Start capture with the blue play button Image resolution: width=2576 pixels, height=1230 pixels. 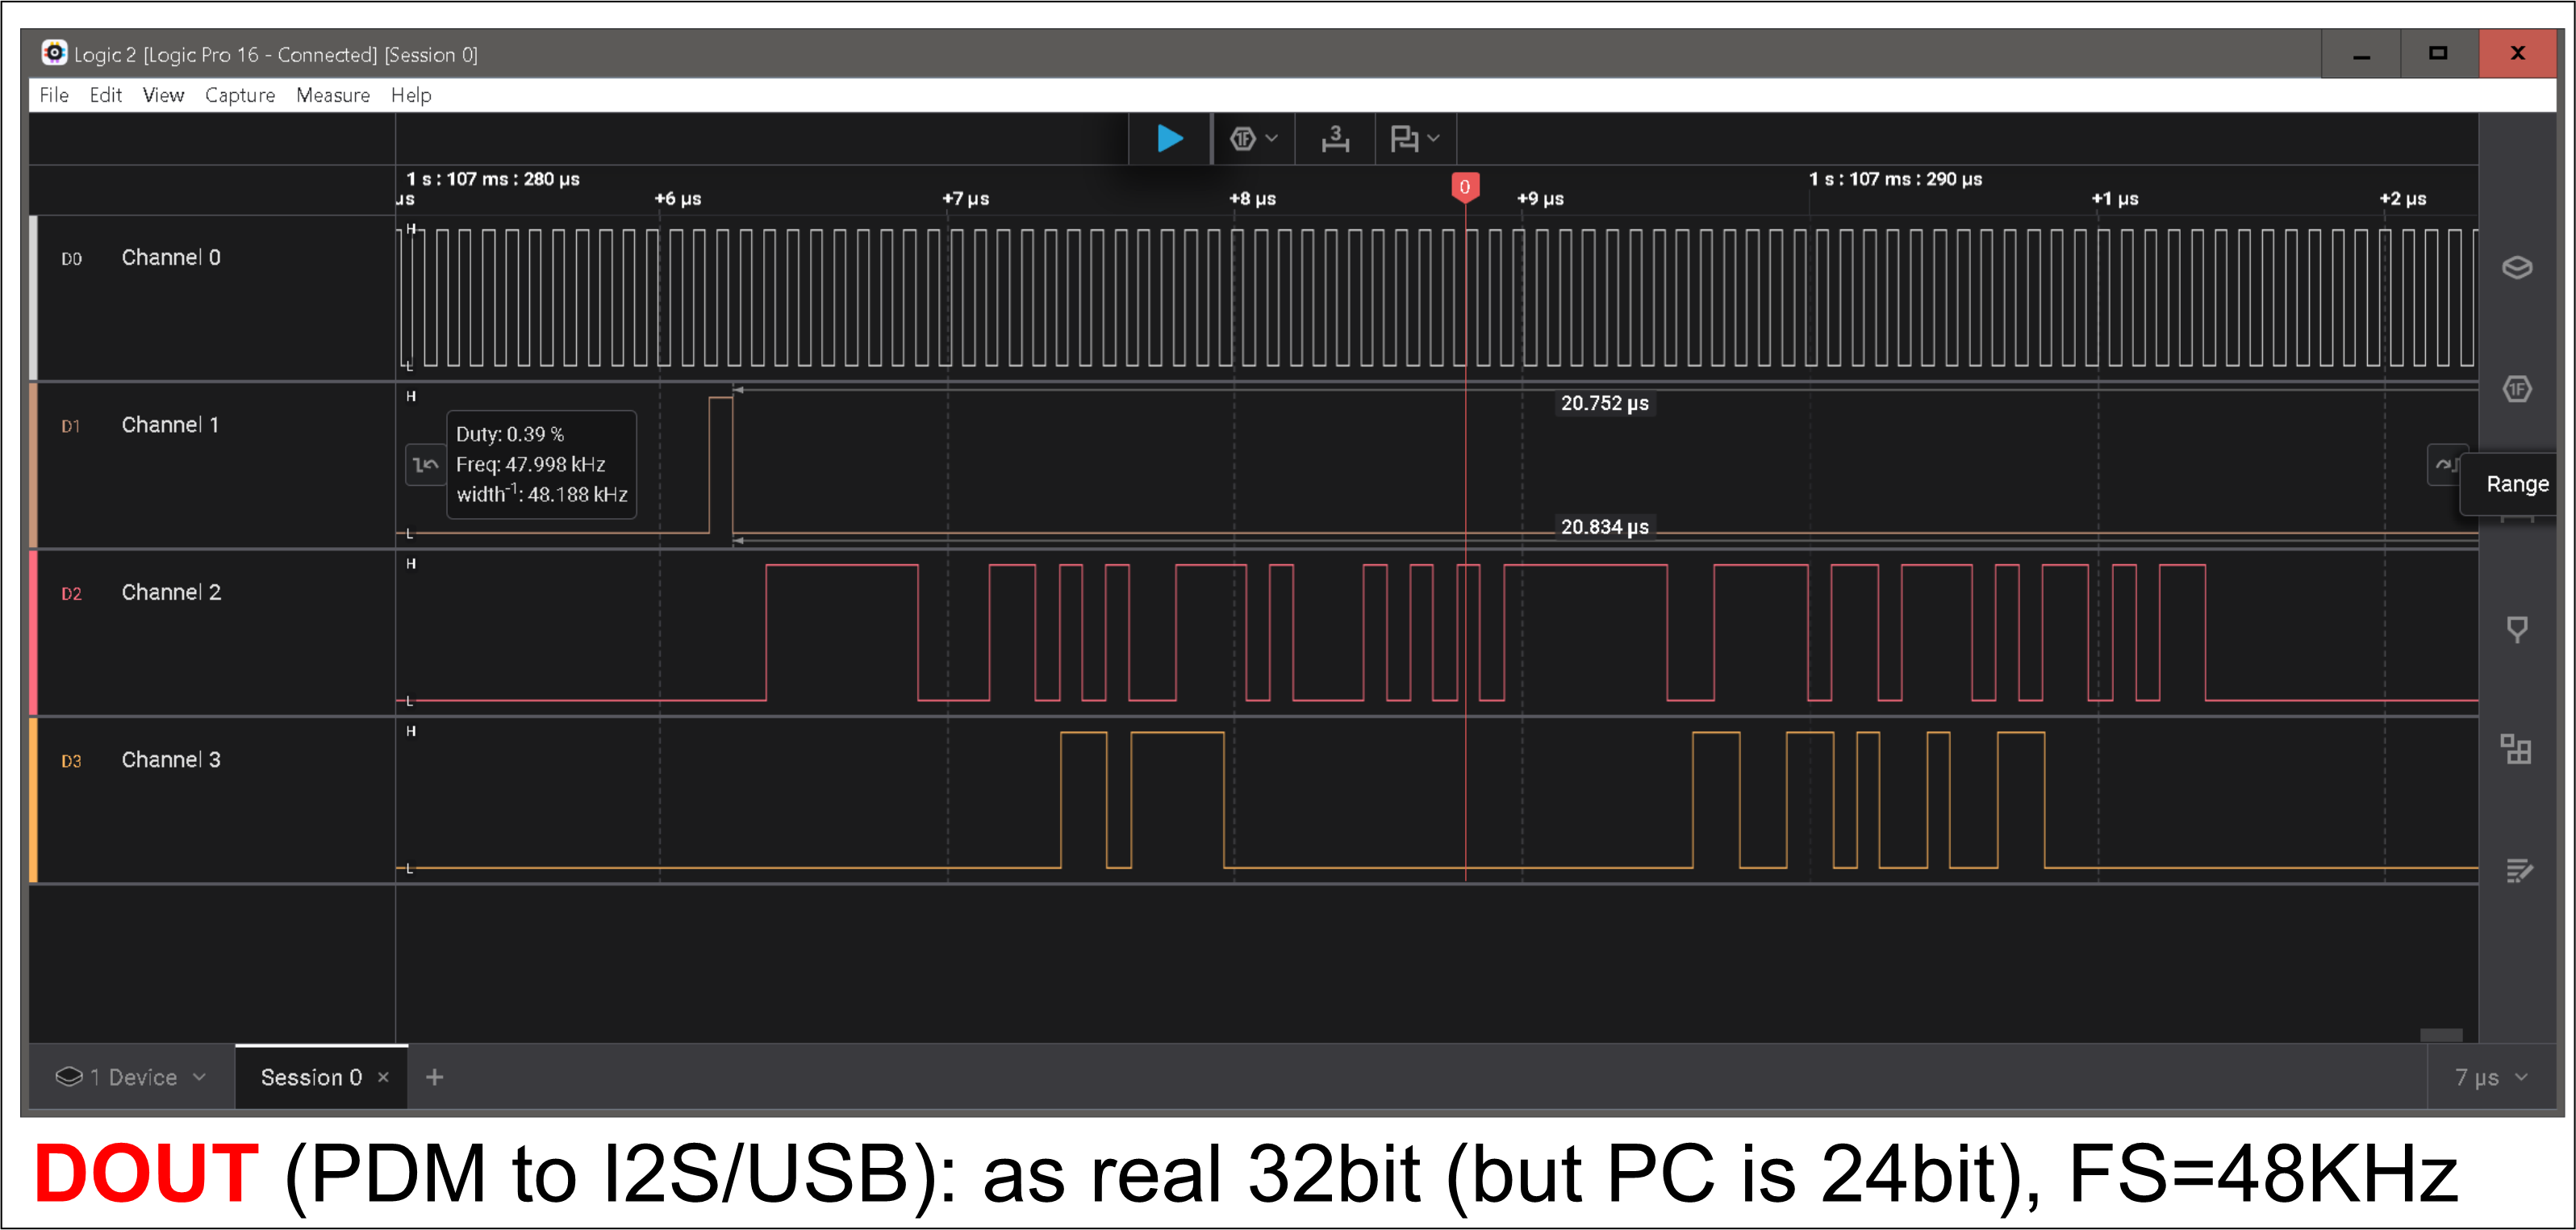coord(1169,138)
